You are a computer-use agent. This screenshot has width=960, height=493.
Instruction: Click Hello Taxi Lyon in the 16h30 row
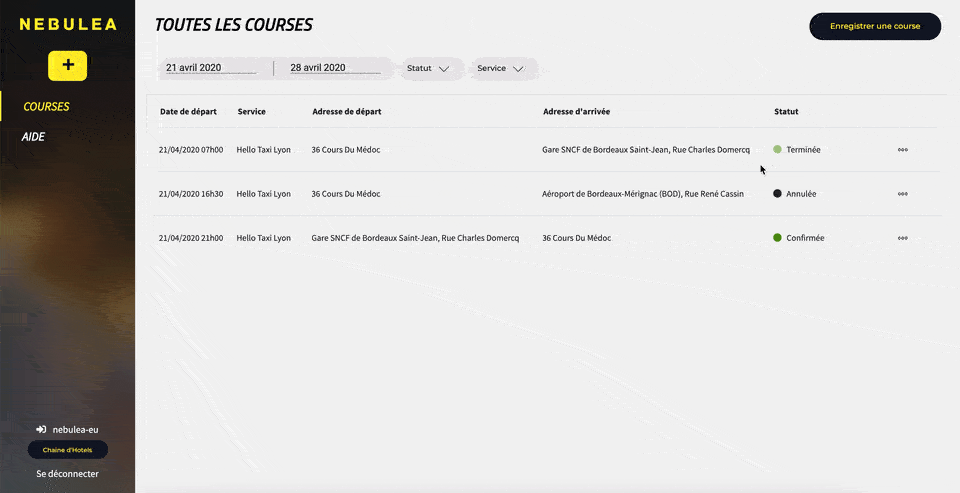264,194
